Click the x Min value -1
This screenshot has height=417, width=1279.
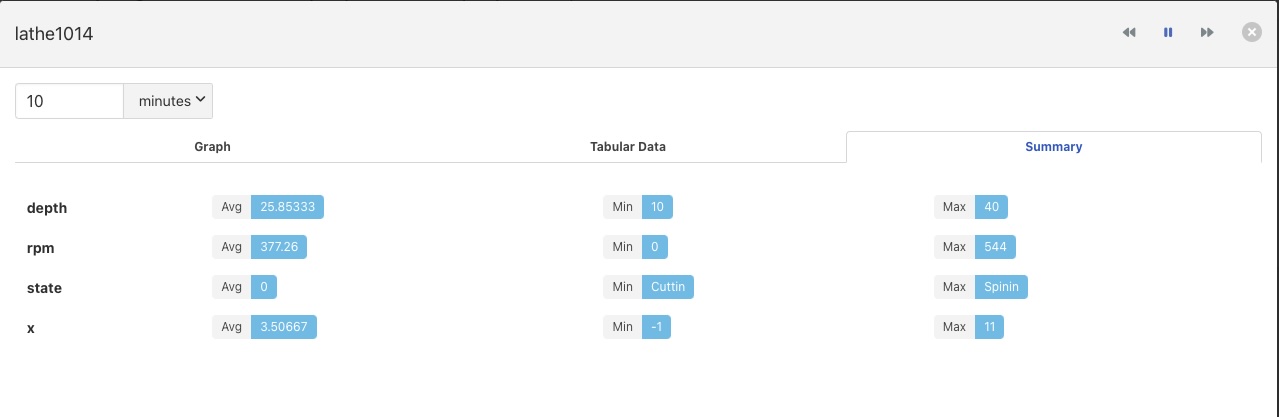tap(656, 327)
